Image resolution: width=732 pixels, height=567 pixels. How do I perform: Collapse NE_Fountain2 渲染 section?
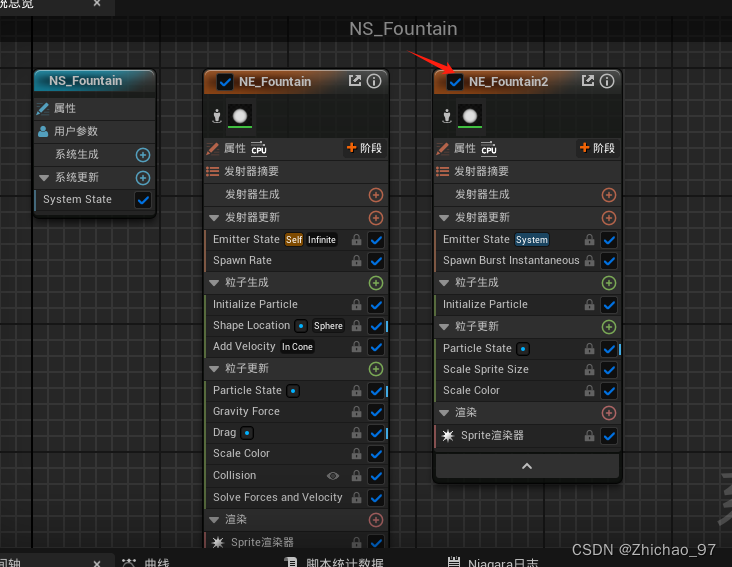tap(444, 413)
